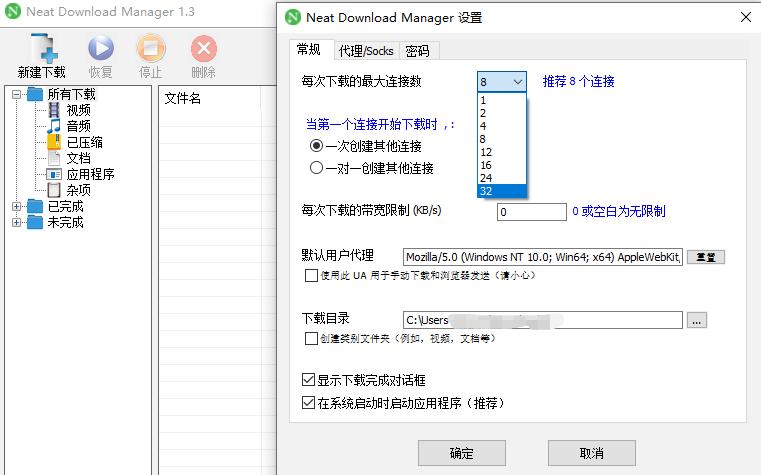
Task: Select the 音频 (Audio) category in tree
Action: (78, 126)
